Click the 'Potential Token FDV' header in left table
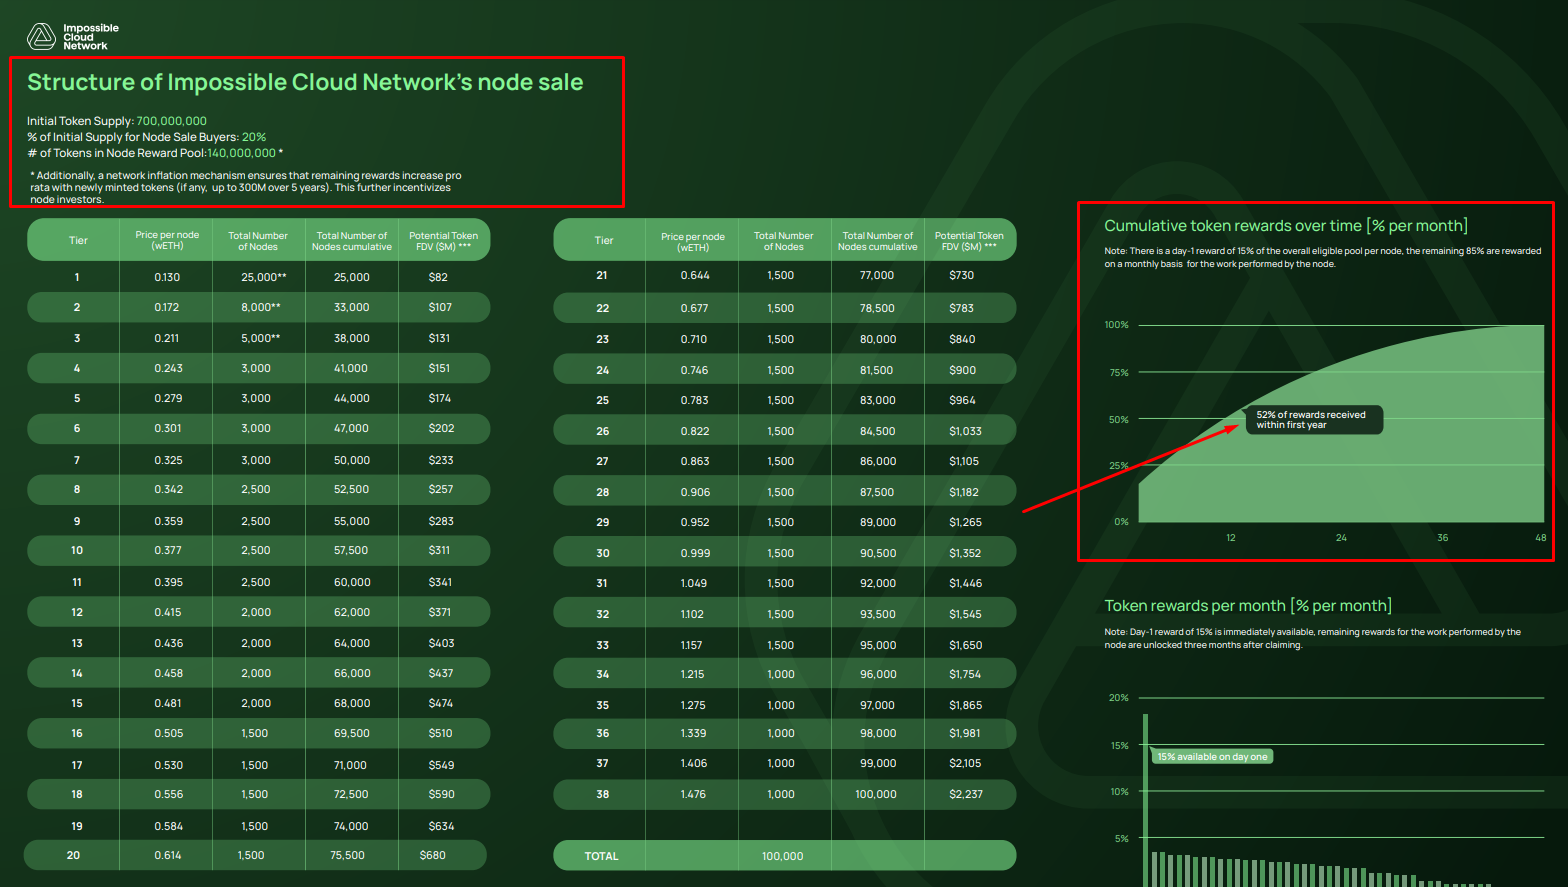The width and height of the screenshot is (1568, 887). 443,241
